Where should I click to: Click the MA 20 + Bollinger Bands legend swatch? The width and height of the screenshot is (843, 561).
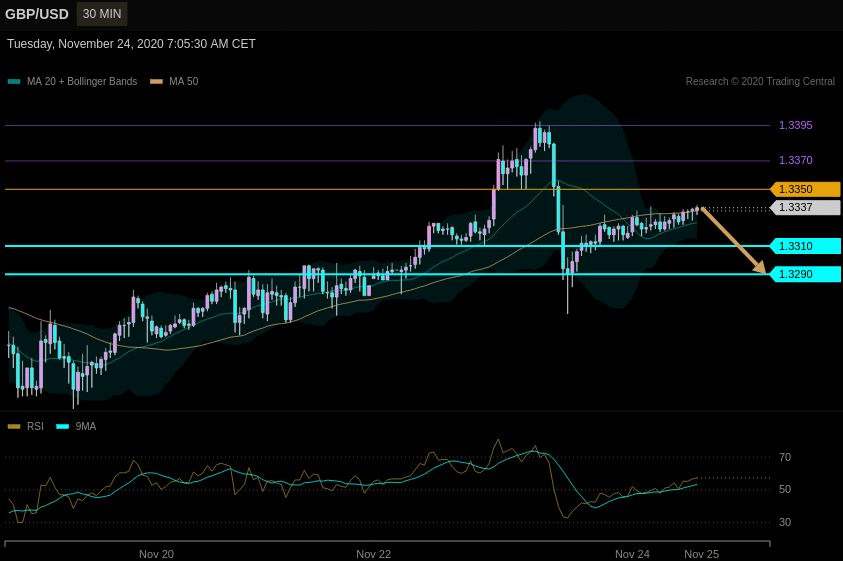click(x=14, y=82)
